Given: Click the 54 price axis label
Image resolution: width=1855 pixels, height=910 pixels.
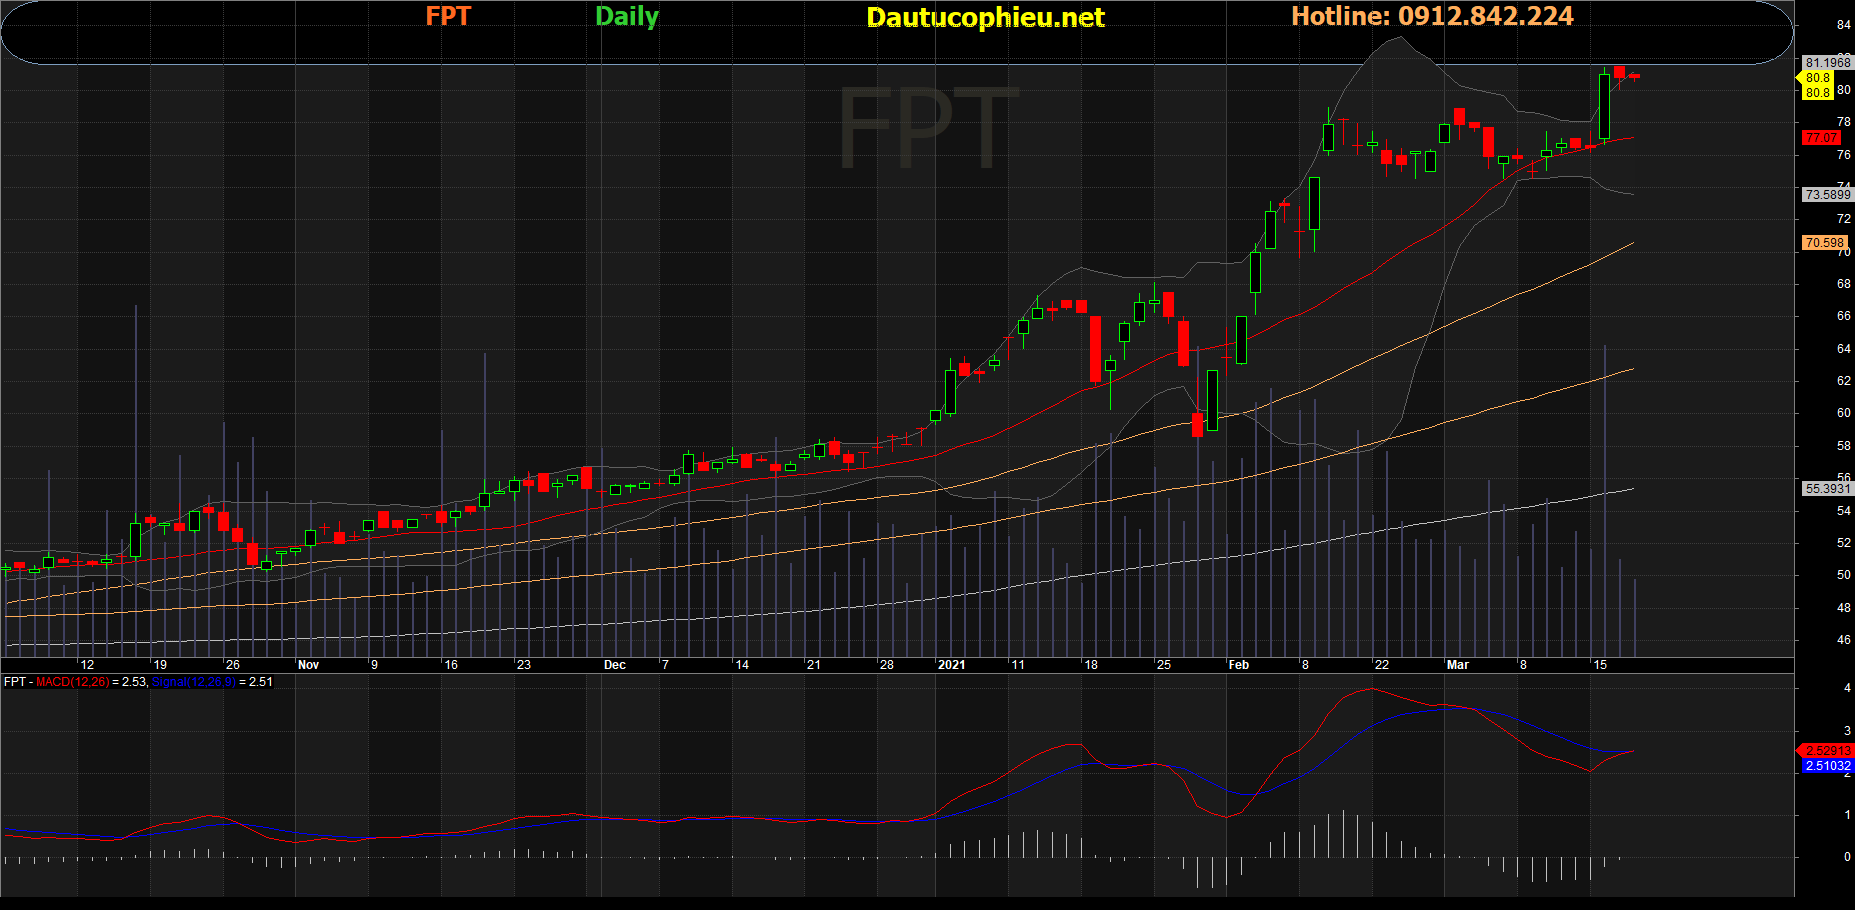Looking at the screenshot, I should (x=1844, y=511).
